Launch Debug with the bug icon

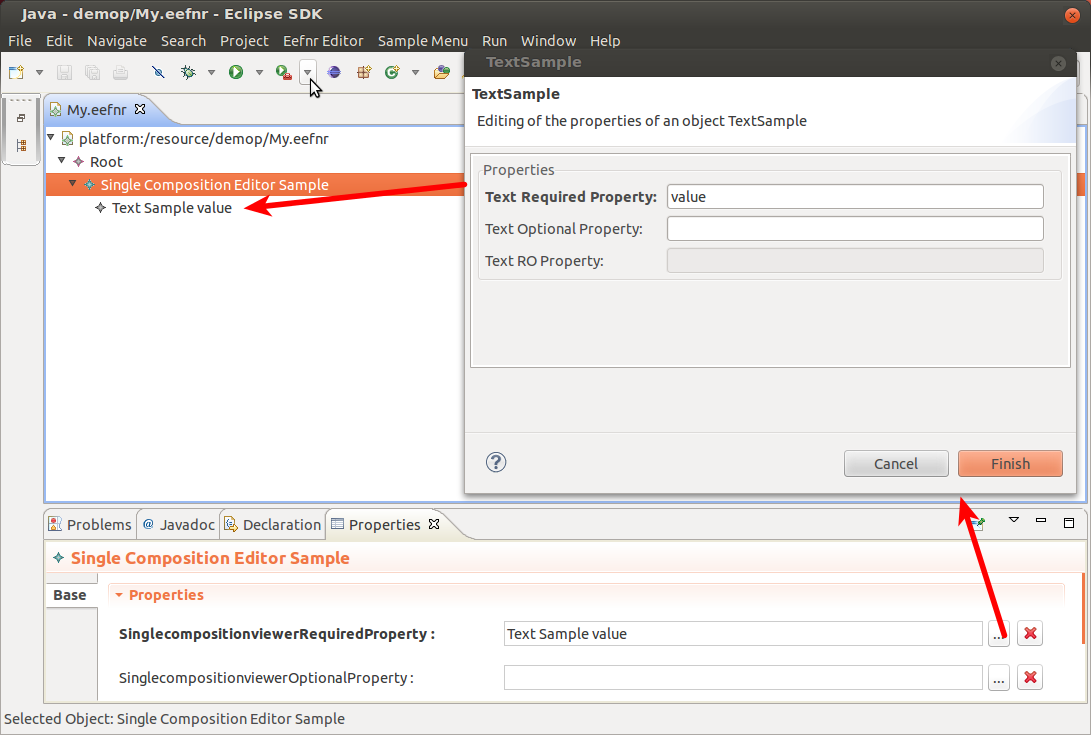tap(188, 72)
